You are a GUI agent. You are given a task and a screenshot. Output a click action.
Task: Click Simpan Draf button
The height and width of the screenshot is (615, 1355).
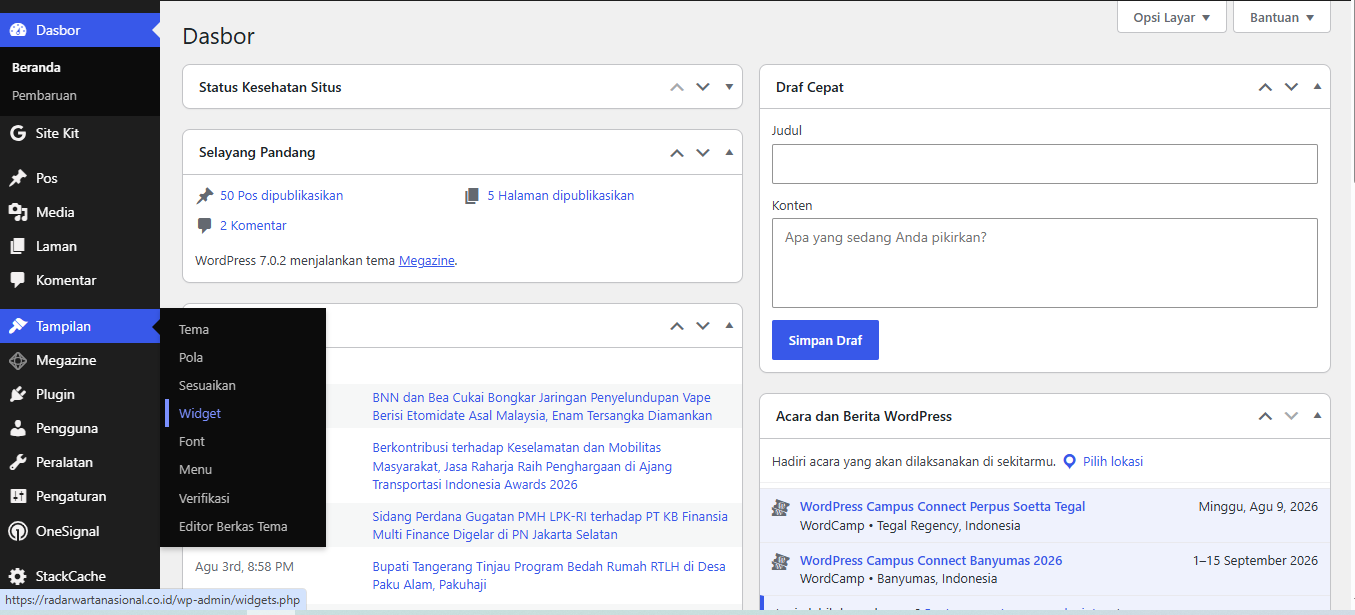click(x=825, y=340)
